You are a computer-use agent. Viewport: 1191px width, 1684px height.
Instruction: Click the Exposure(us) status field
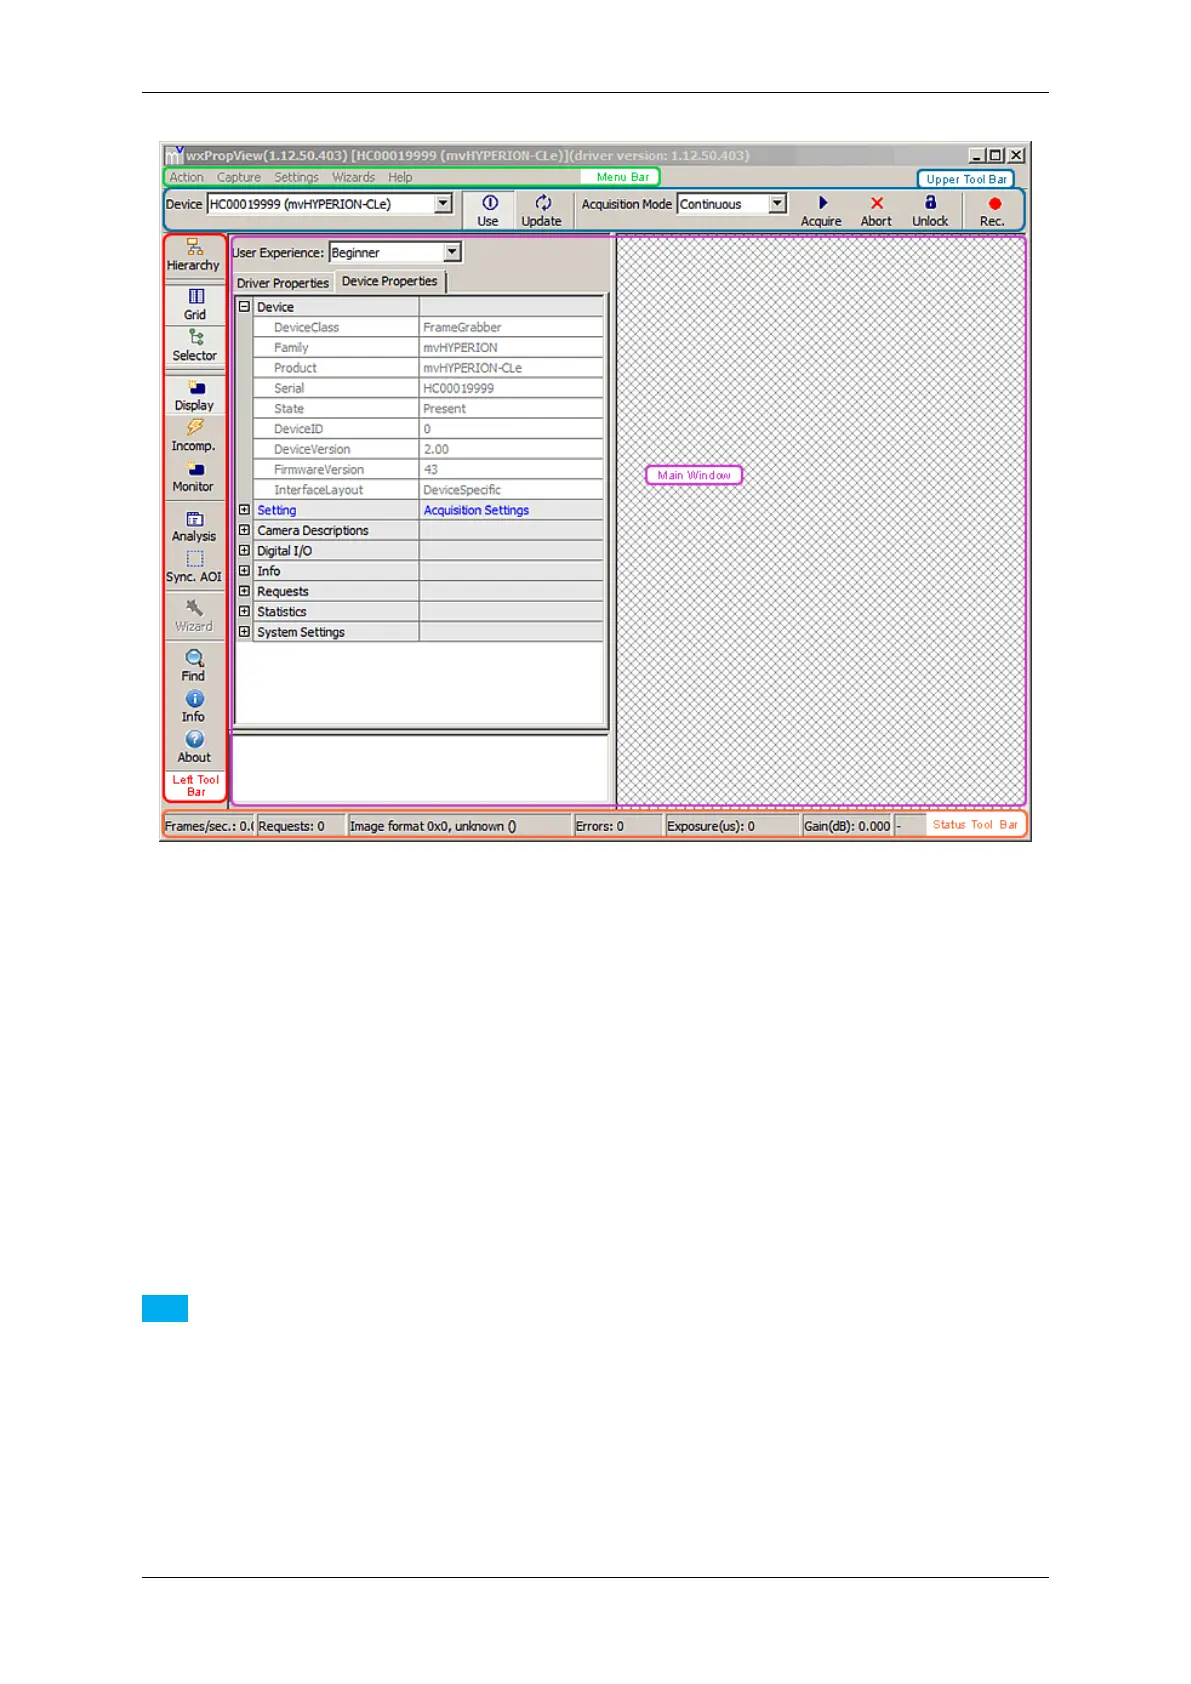[733, 826]
